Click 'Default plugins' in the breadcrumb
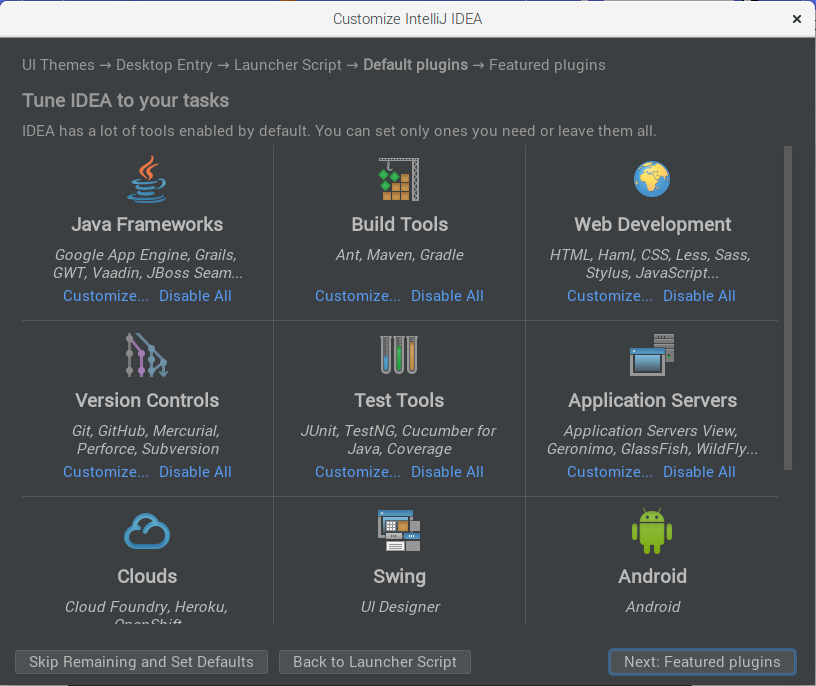The height and width of the screenshot is (686, 816). (x=415, y=65)
